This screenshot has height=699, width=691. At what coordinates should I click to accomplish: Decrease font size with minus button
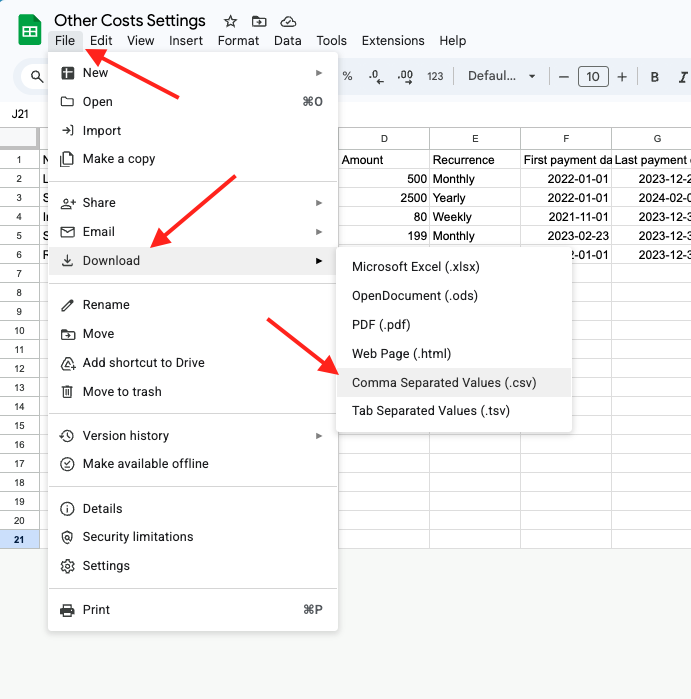(x=564, y=77)
